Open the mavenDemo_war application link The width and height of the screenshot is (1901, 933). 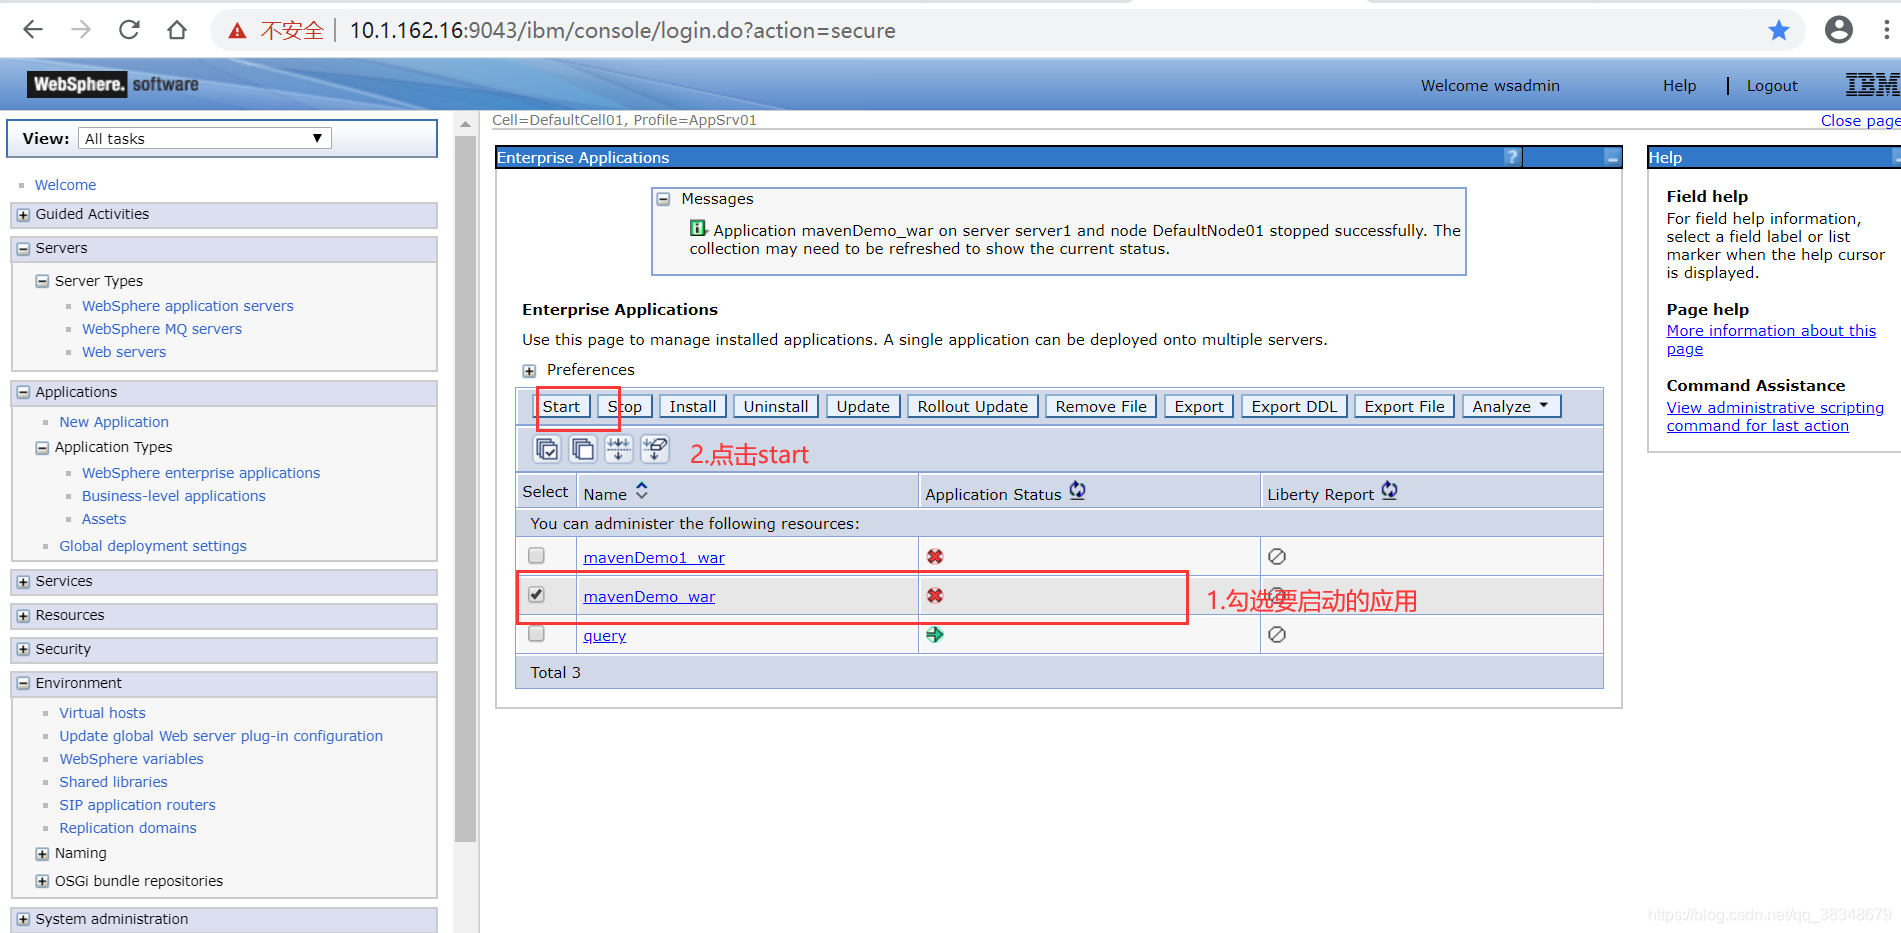[649, 597]
